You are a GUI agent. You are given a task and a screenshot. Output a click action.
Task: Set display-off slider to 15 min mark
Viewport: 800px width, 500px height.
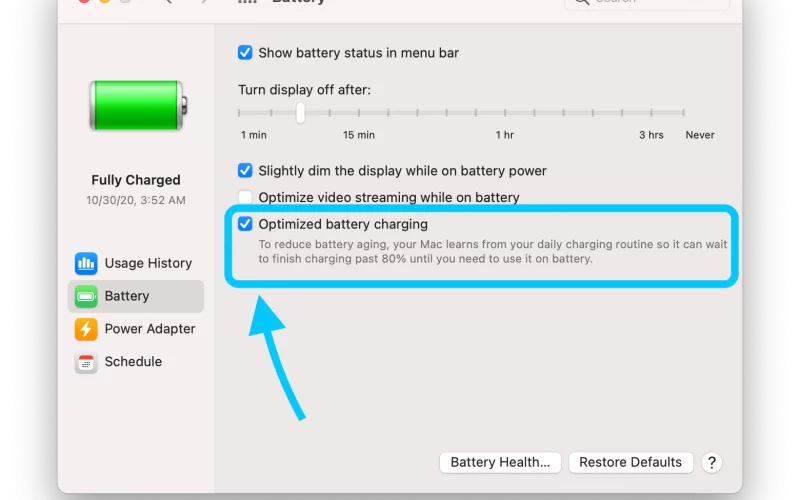pyautogui.click(x=359, y=113)
